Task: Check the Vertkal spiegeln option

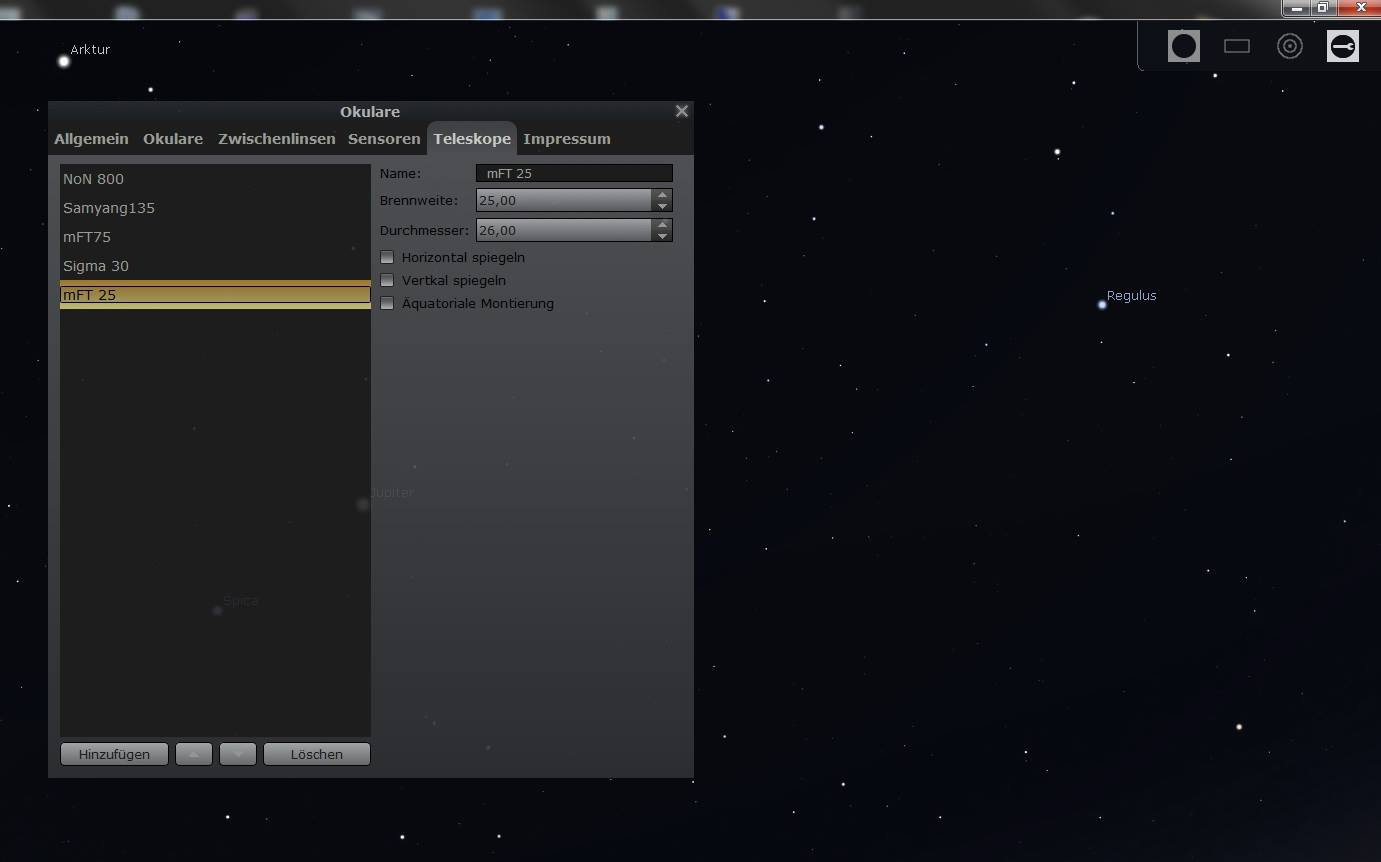Action: pyautogui.click(x=387, y=280)
